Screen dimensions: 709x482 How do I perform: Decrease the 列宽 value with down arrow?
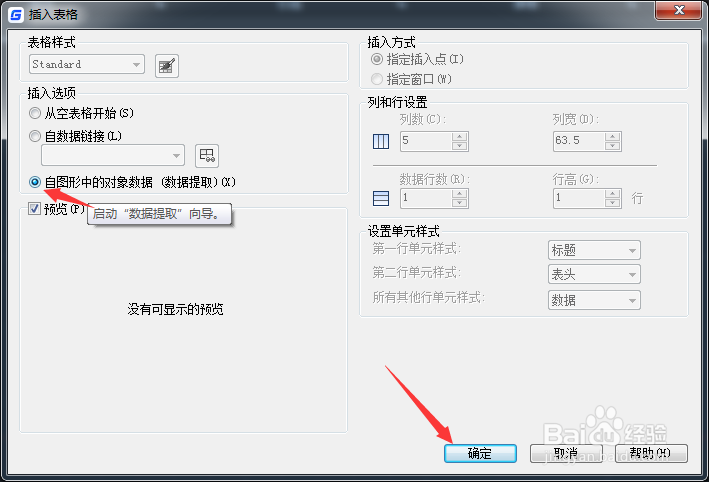(612, 146)
